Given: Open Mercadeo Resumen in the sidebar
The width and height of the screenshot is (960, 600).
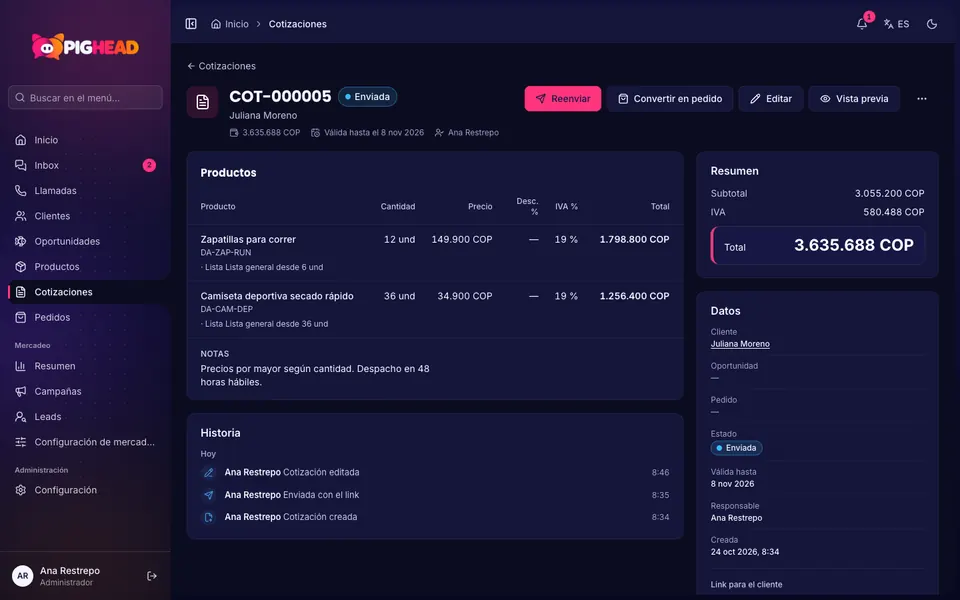Looking at the screenshot, I should 85,366.
